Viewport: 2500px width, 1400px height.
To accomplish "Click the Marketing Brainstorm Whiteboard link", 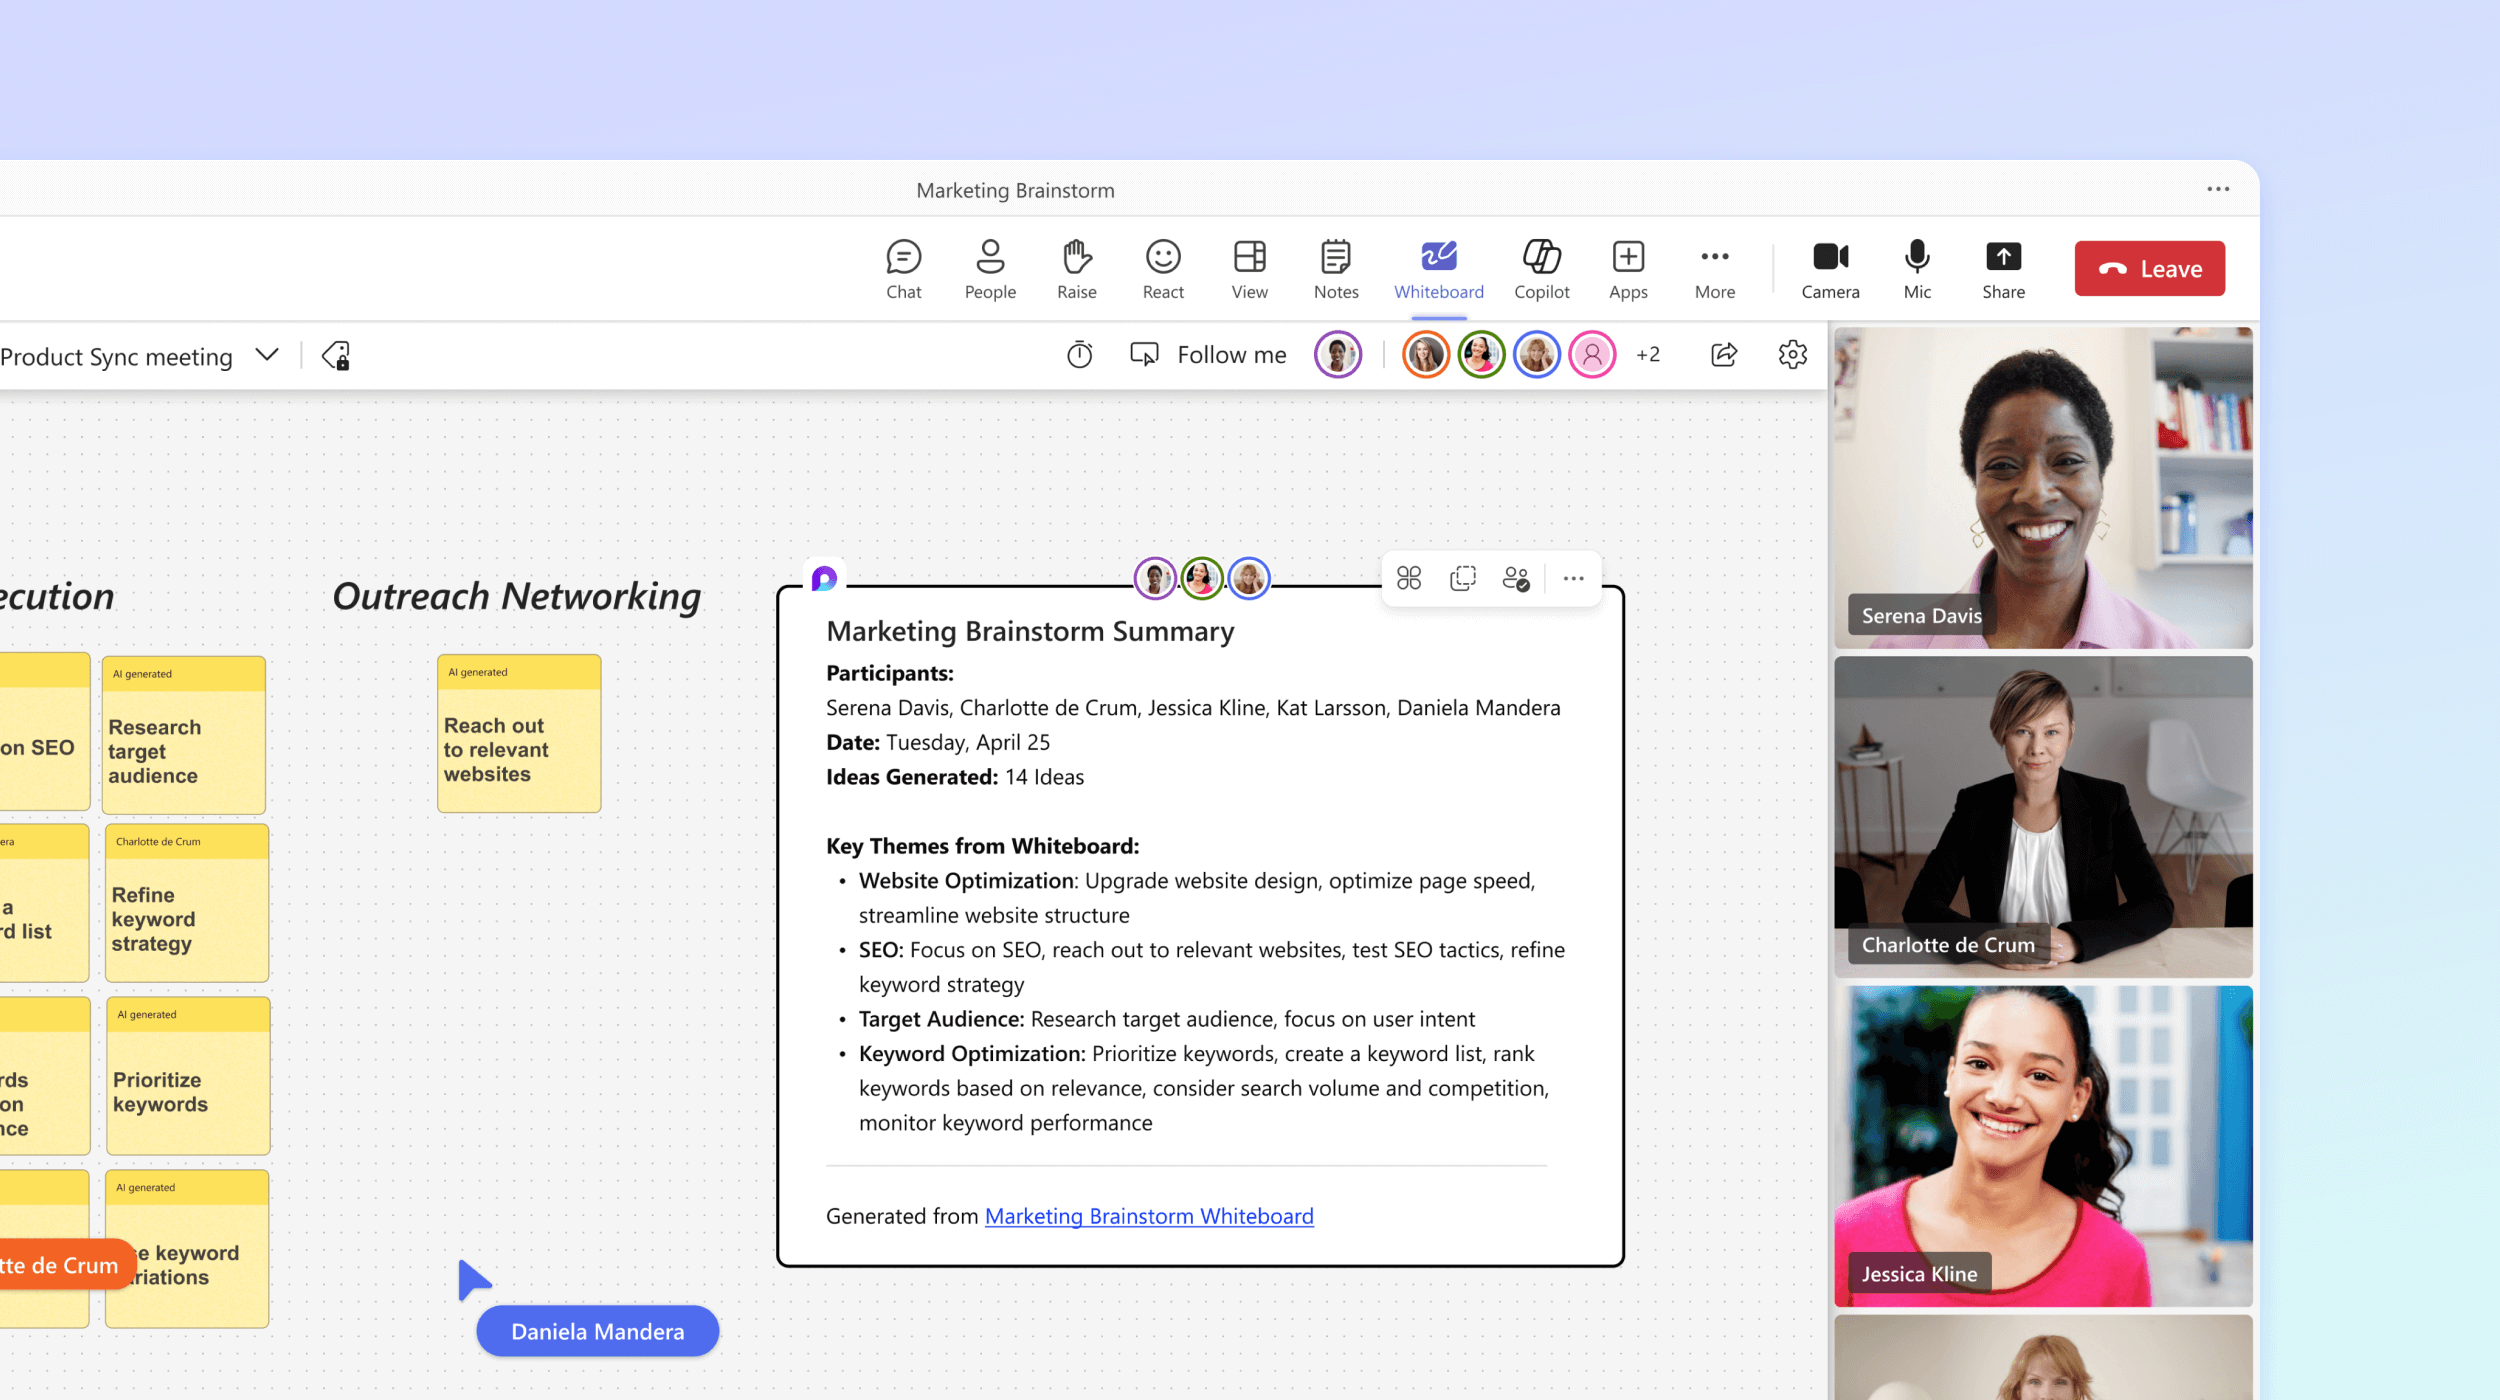I will point(1149,1214).
